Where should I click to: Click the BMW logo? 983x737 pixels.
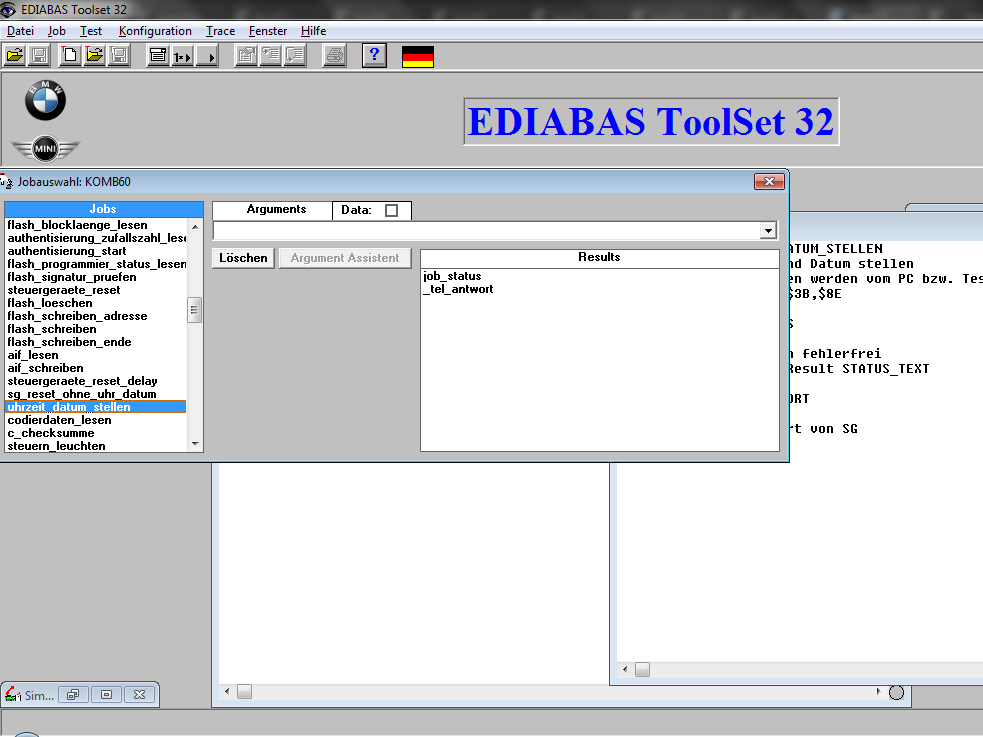point(45,100)
